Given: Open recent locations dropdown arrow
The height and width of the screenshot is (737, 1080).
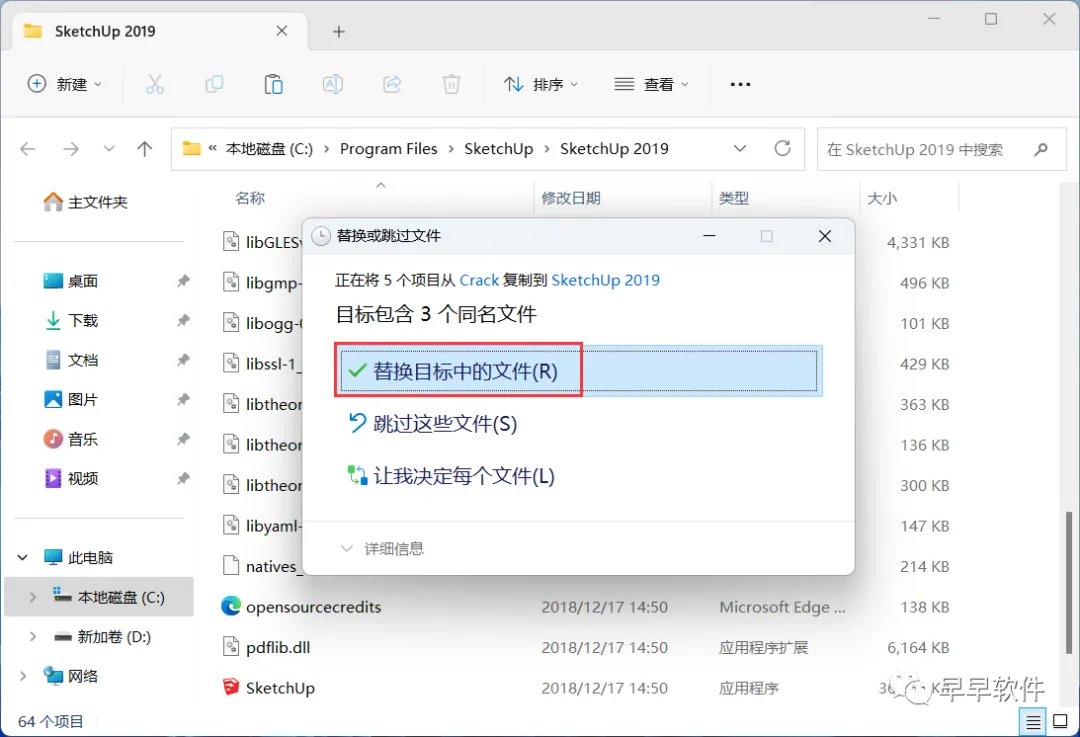Looking at the screenshot, I should click(x=109, y=149).
